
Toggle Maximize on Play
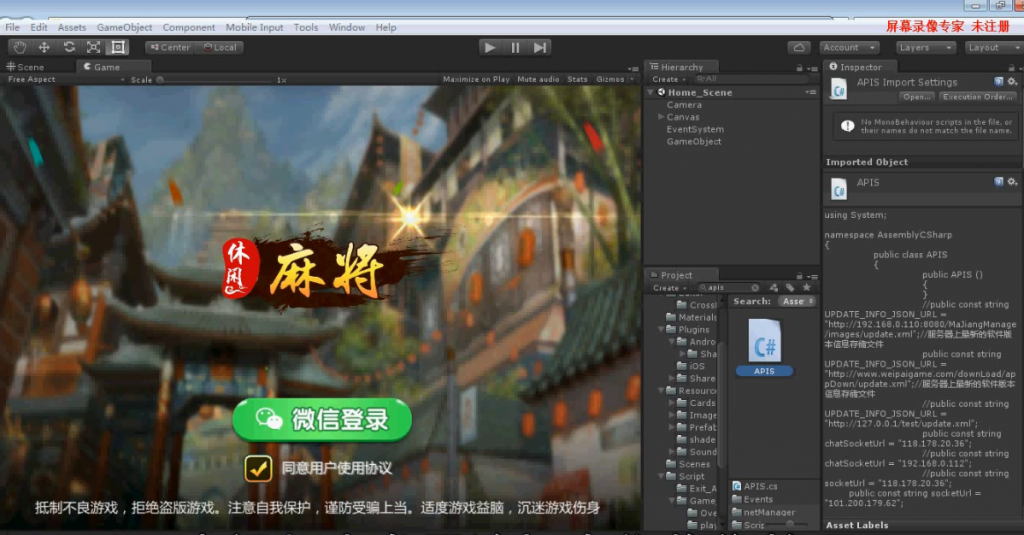point(476,79)
